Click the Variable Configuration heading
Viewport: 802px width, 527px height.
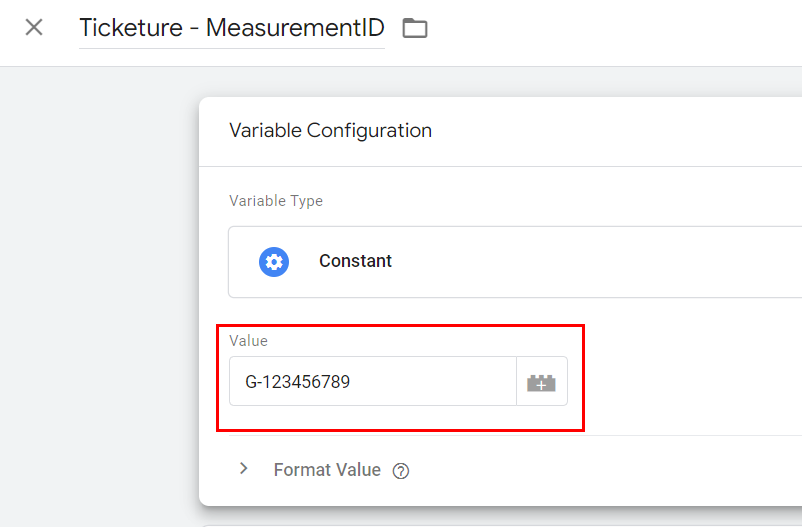point(330,130)
